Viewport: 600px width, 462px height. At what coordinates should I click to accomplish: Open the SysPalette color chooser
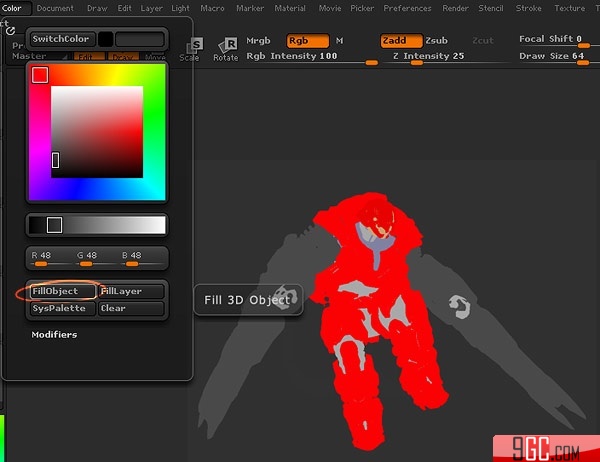(x=62, y=308)
